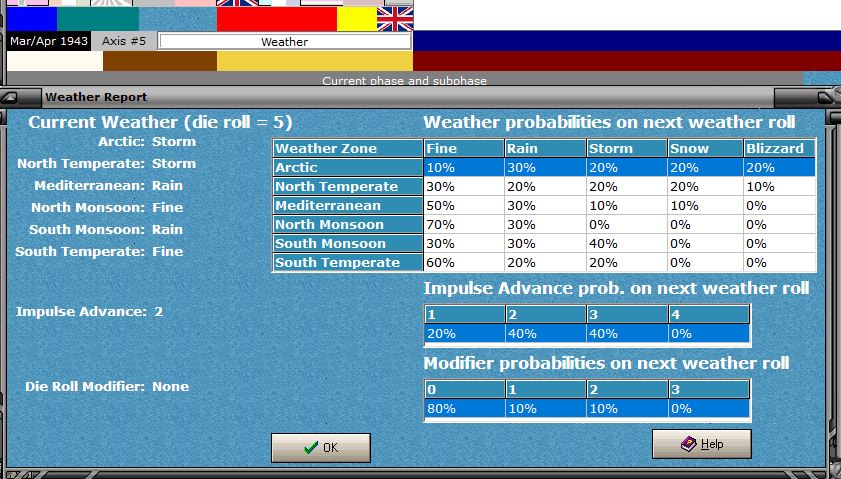Select the bright red color block
841x479 pixels.
(x=277, y=19)
